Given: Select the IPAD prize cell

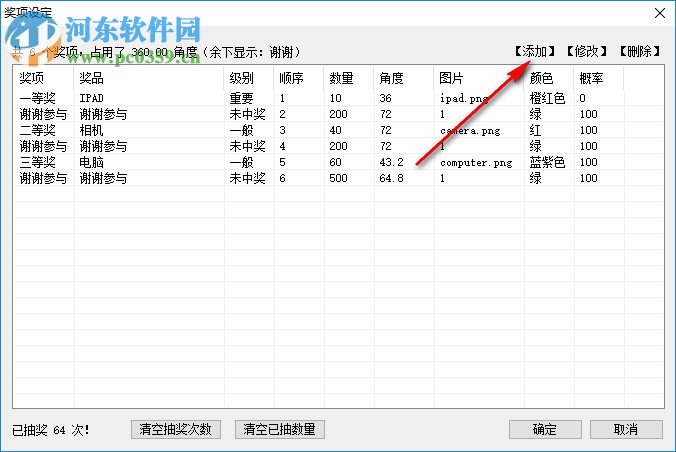Looking at the screenshot, I should pyautogui.click(x=91, y=98).
